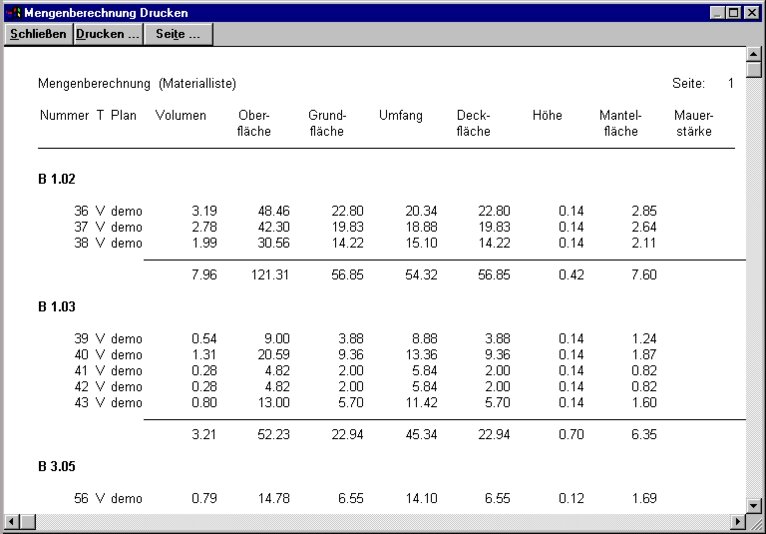
Task: Click the Höhe total 0.42
Action: point(571,275)
